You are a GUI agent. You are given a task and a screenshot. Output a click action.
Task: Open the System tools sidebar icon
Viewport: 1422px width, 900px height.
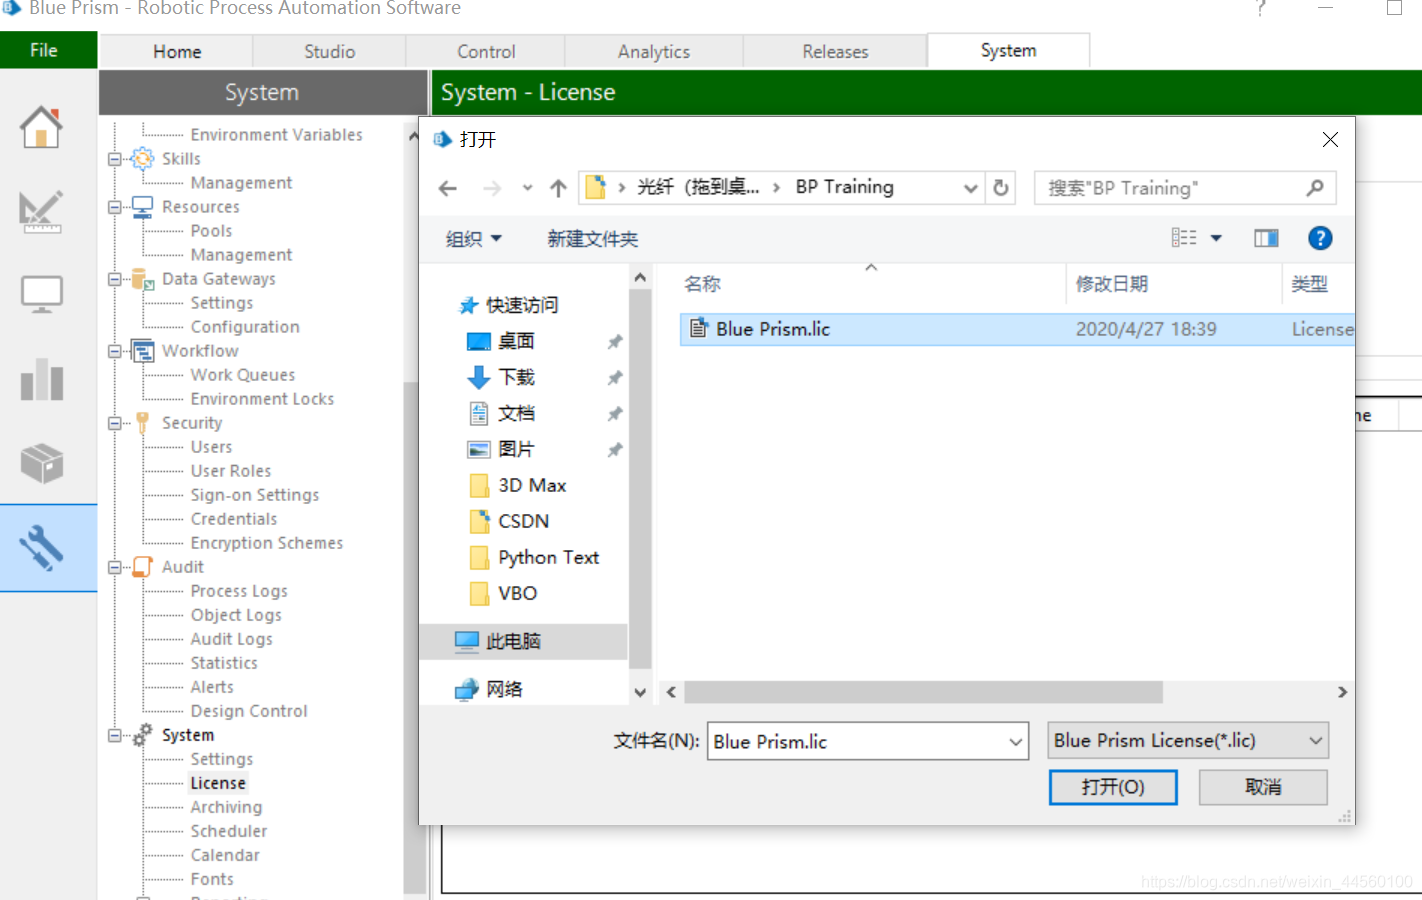(41, 547)
